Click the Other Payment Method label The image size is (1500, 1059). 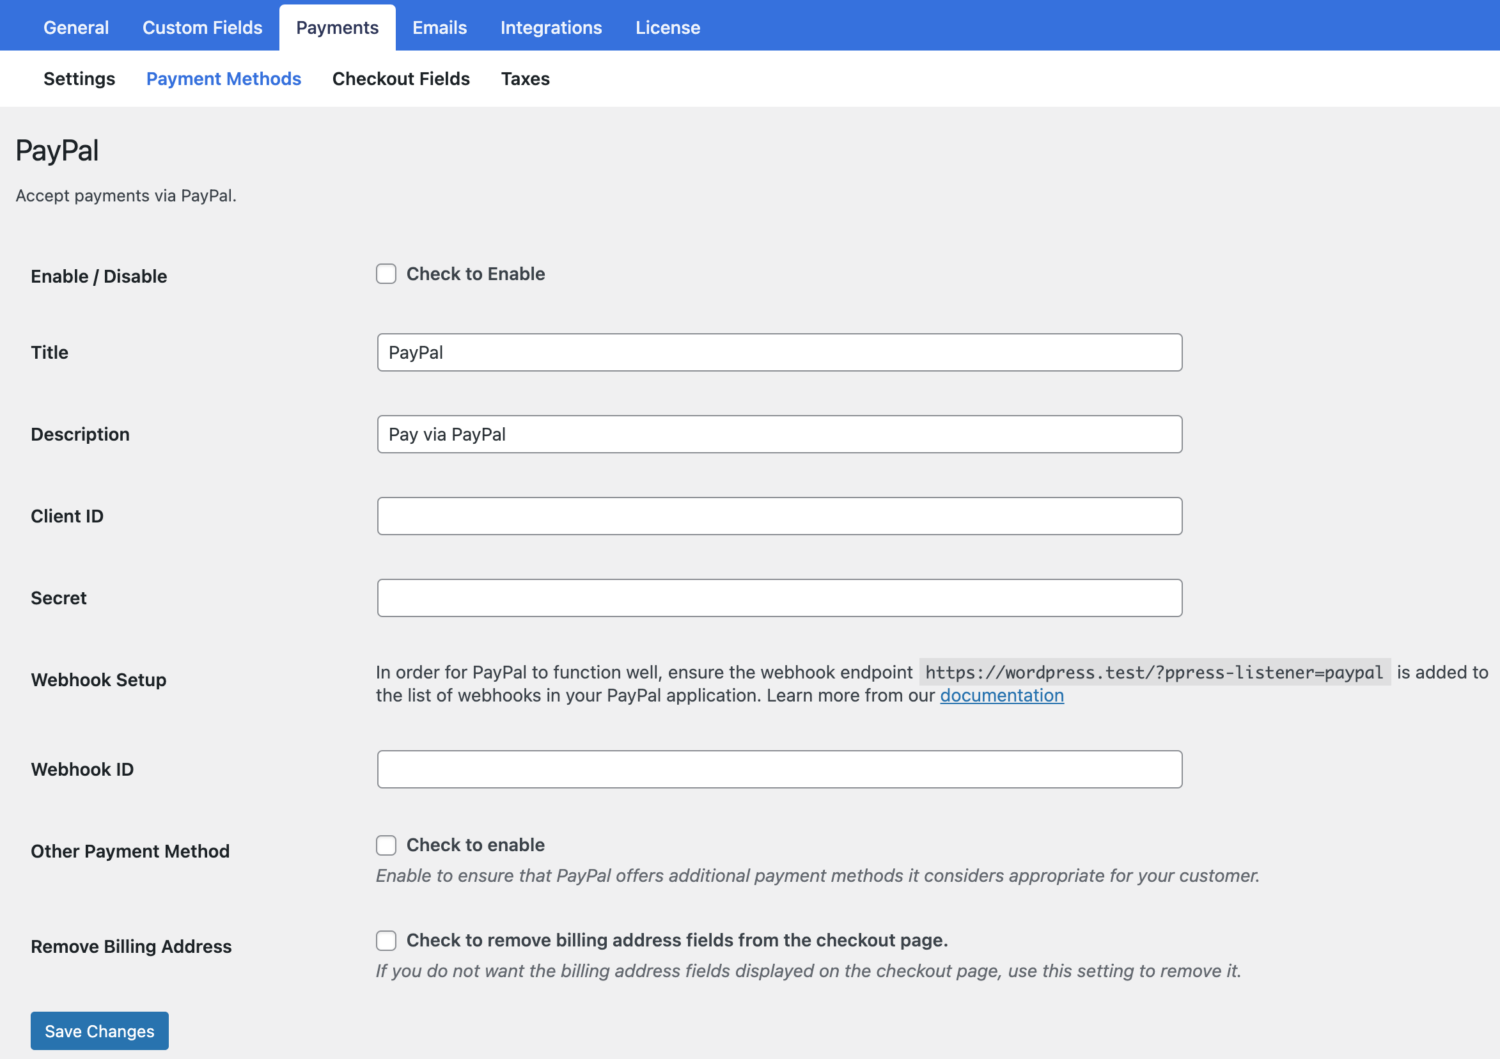[x=130, y=851]
